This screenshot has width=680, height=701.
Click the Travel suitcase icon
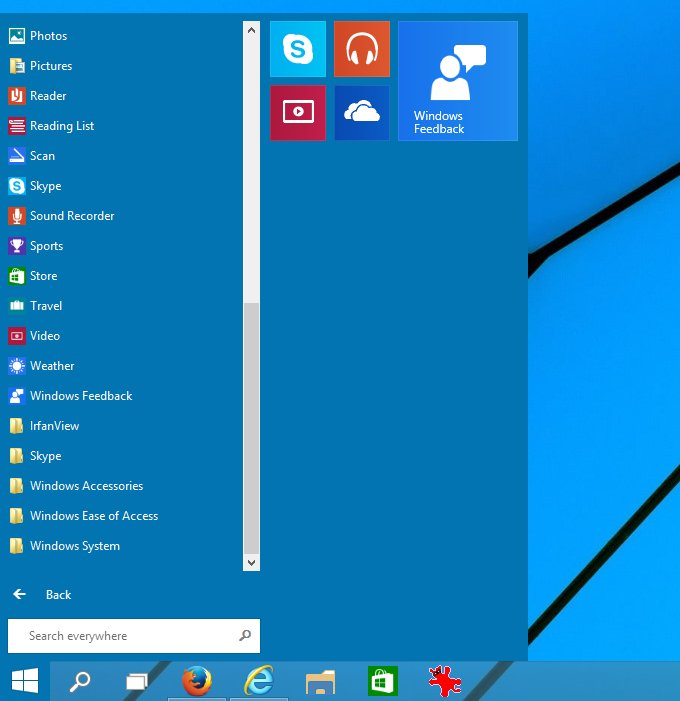pyautogui.click(x=17, y=306)
